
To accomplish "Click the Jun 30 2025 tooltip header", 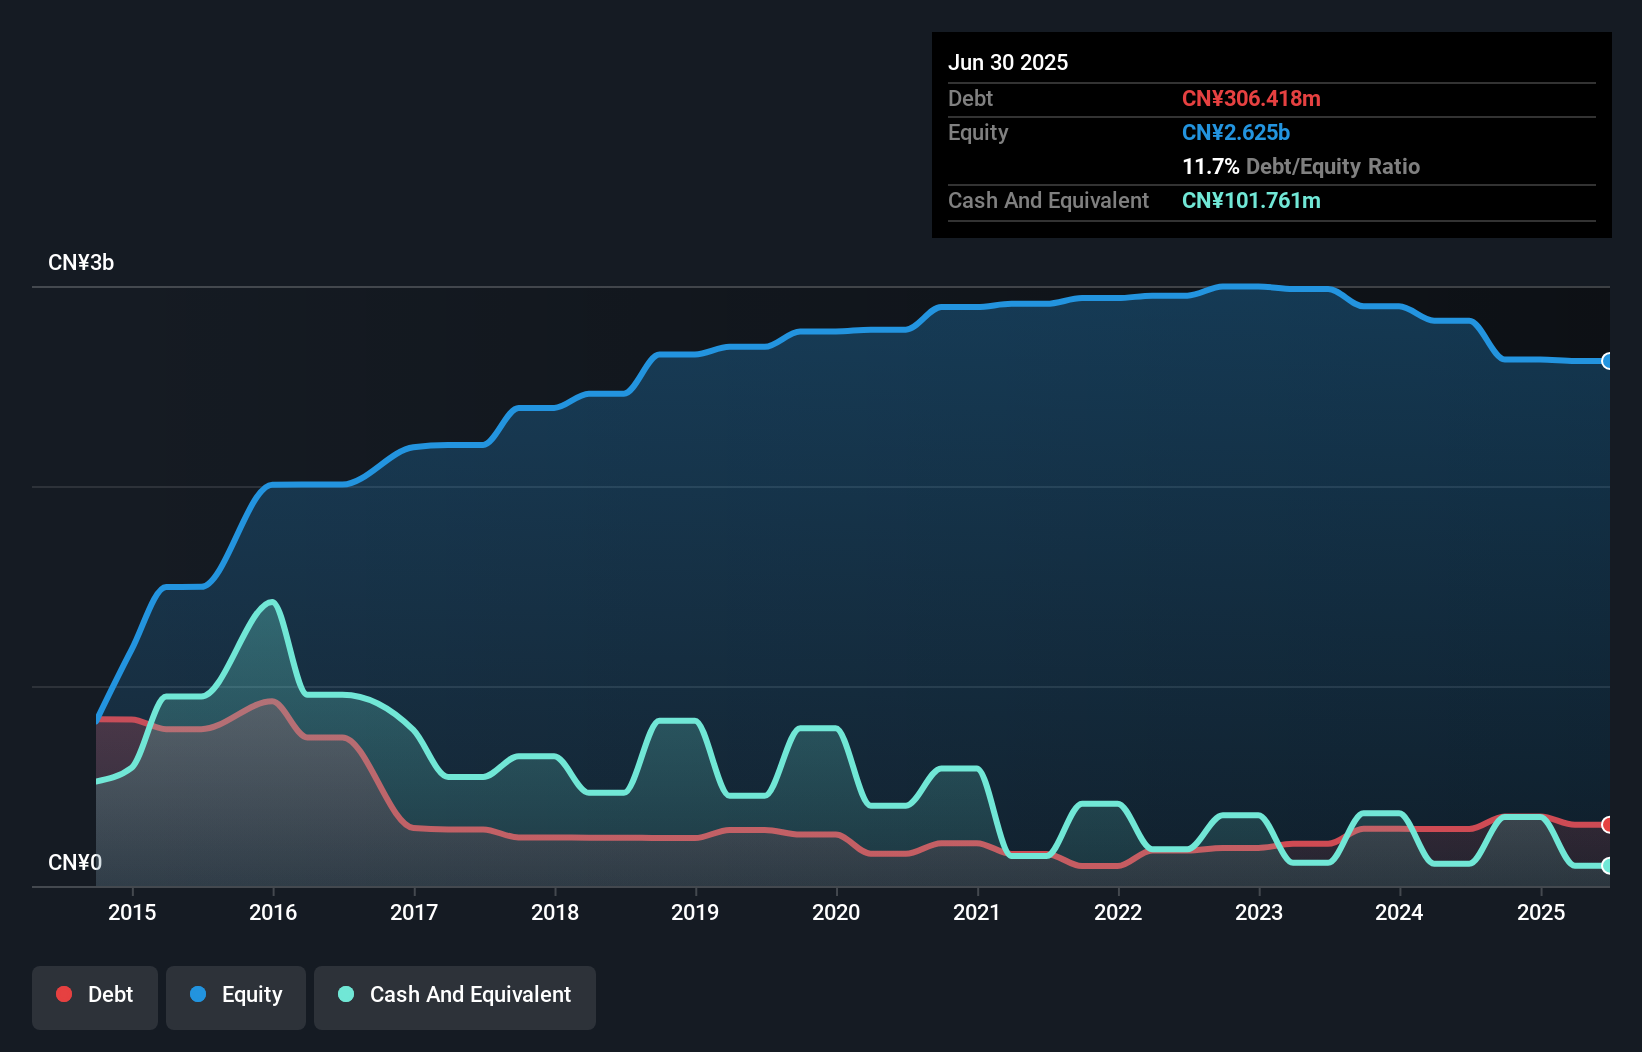I will point(1008,63).
